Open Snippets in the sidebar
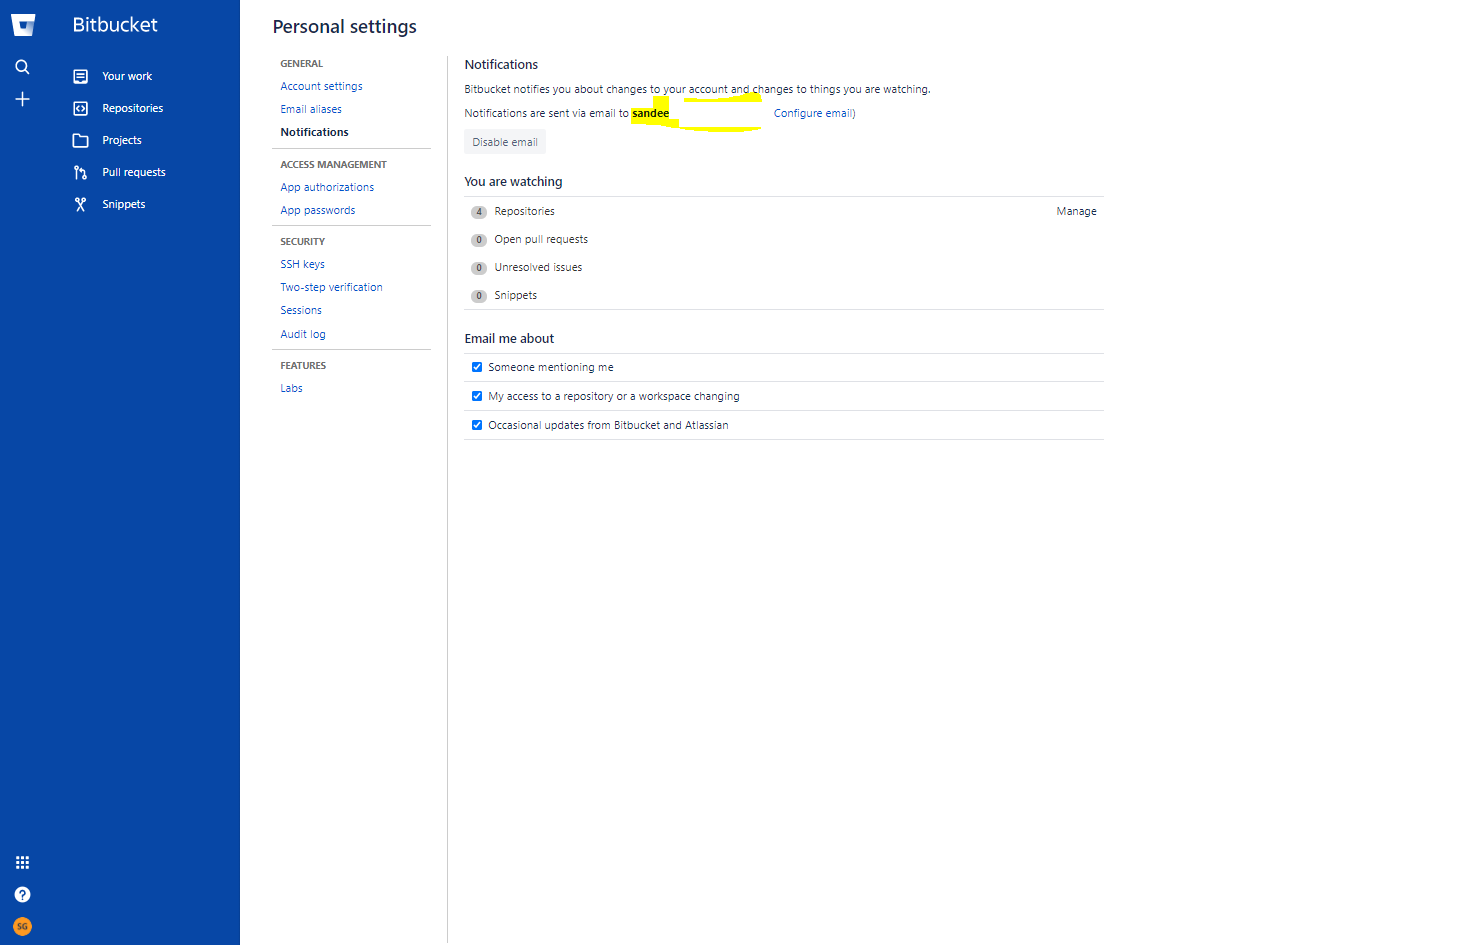 click(x=123, y=204)
